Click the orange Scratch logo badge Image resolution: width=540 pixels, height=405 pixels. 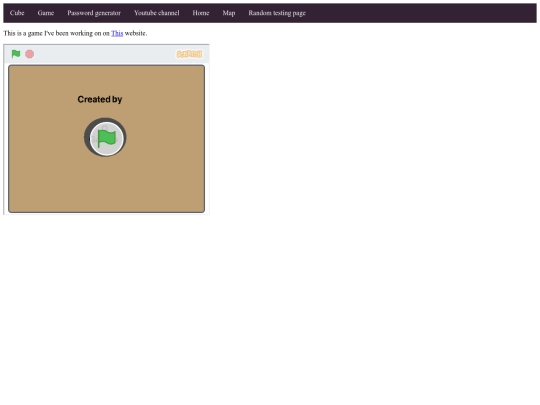189,54
